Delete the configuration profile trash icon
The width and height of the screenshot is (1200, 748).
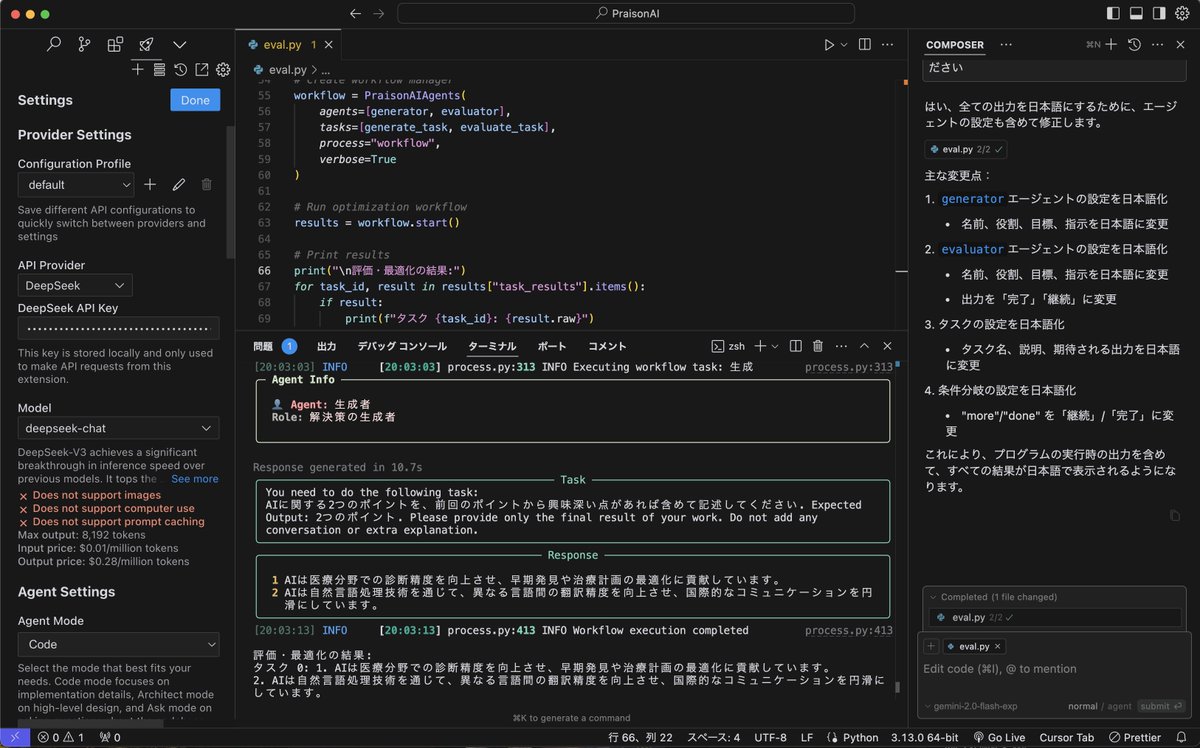207,184
